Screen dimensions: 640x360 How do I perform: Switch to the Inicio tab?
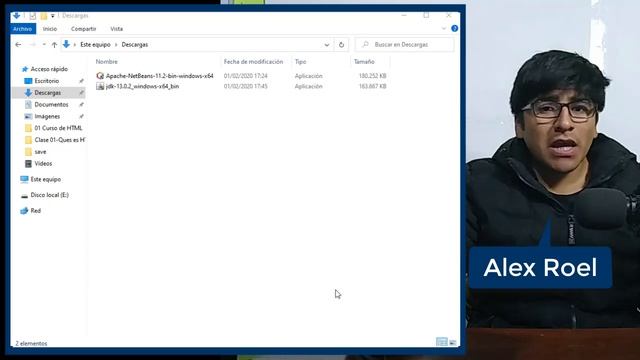point(50,29)
